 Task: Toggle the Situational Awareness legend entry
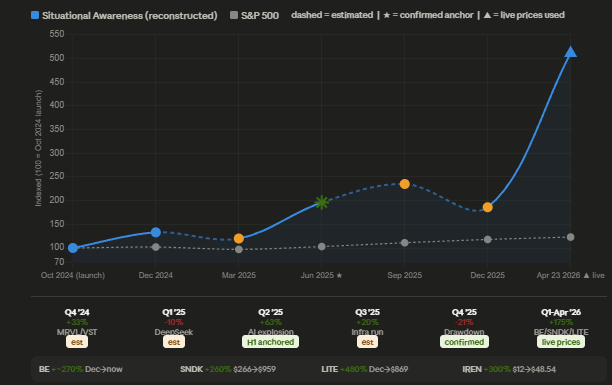point(124,16)
